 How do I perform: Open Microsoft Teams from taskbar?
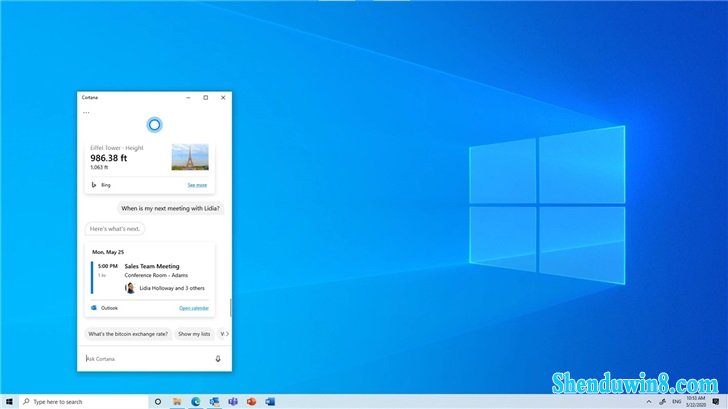pyautogui.click(x=233, y=402)
